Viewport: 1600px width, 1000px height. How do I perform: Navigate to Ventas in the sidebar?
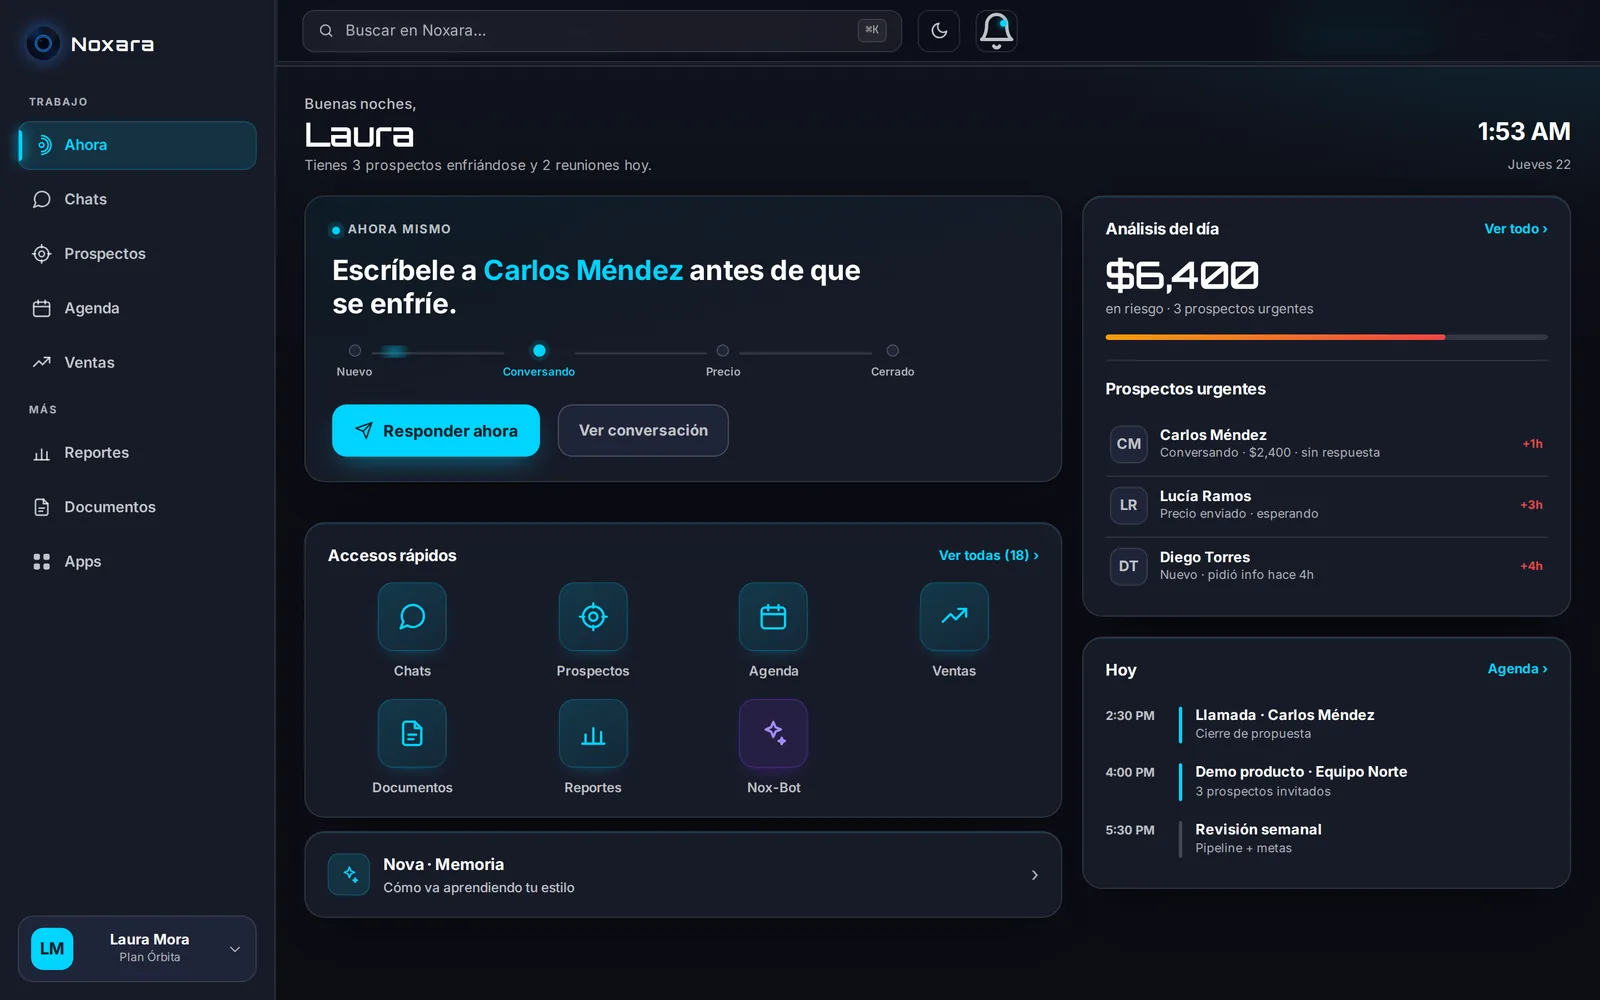[137, 363]
